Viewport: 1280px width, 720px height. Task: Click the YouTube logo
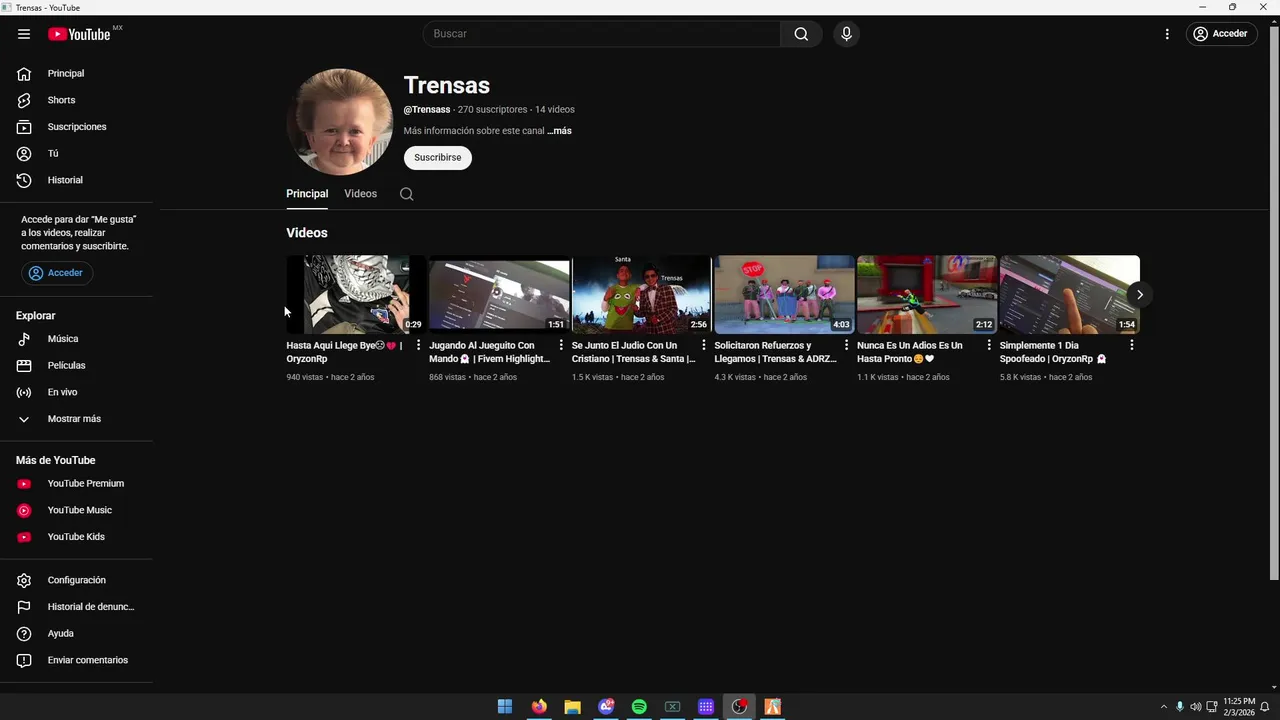[x=80, y=34]
